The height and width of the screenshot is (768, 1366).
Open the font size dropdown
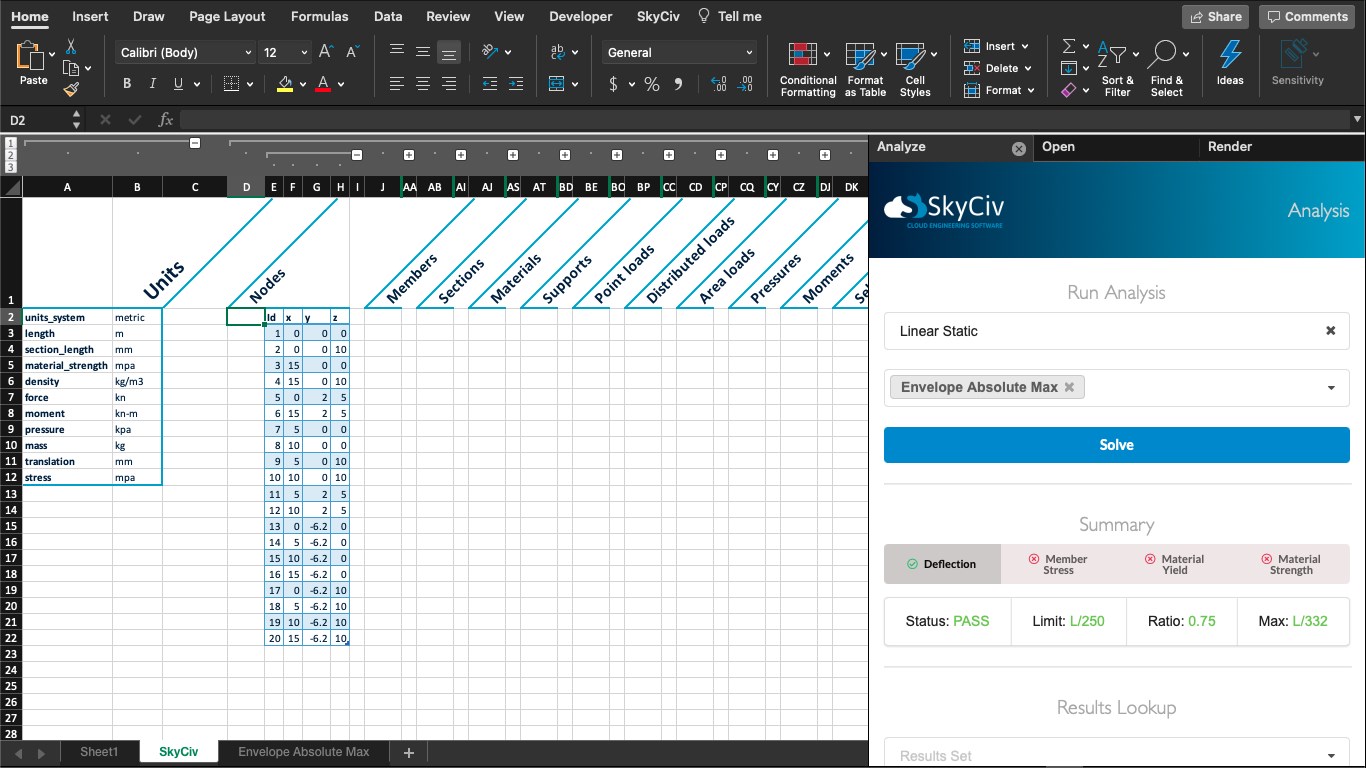pos(304,53)
